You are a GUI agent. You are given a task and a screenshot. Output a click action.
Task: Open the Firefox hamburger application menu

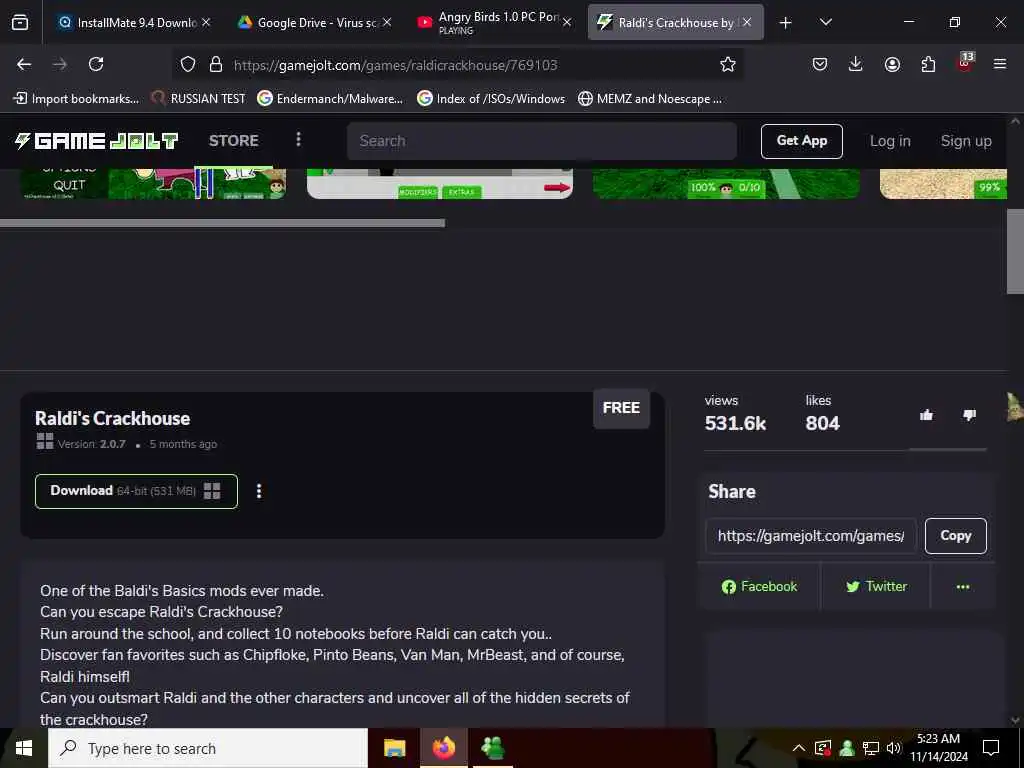point(1000,64)
